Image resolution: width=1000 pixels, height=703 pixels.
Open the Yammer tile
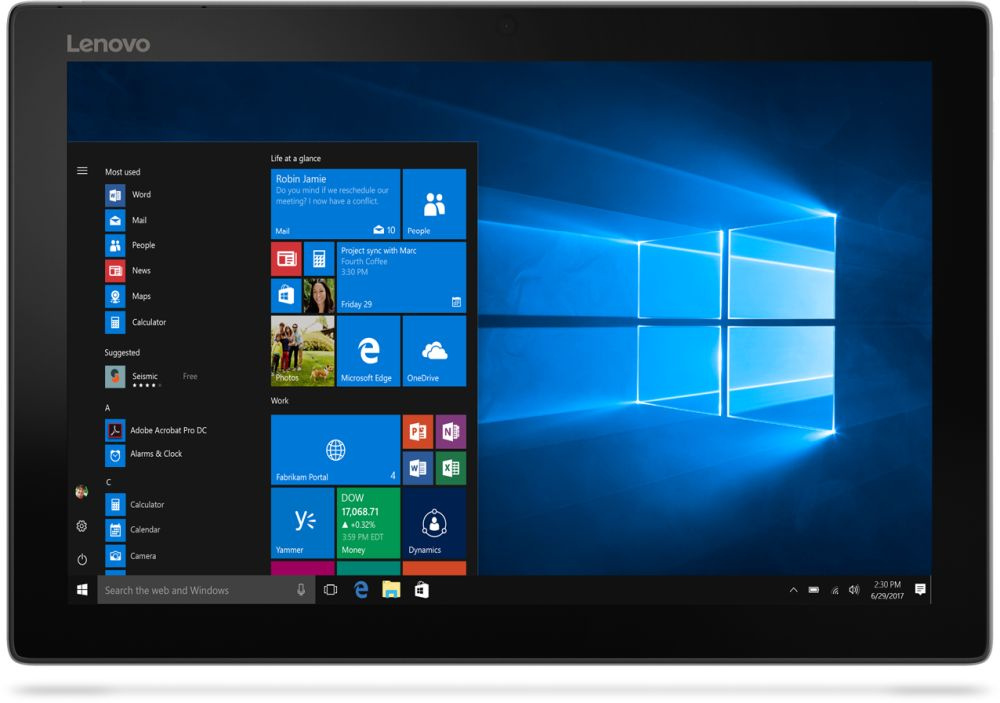click(x=302, y=522)
